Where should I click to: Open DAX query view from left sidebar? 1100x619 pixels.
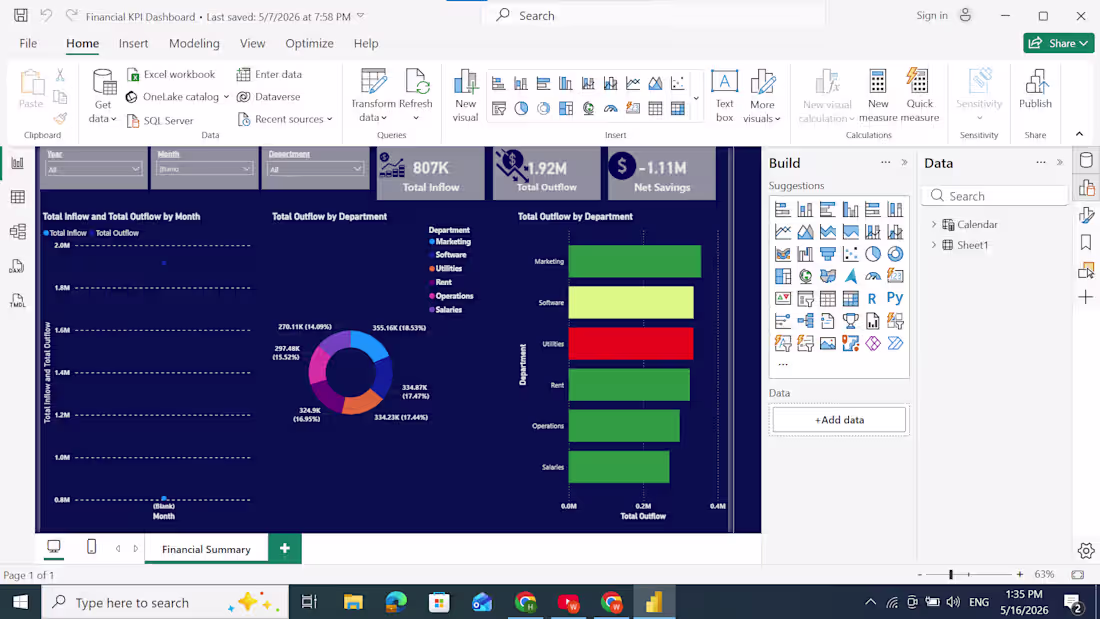click(18, 266)
